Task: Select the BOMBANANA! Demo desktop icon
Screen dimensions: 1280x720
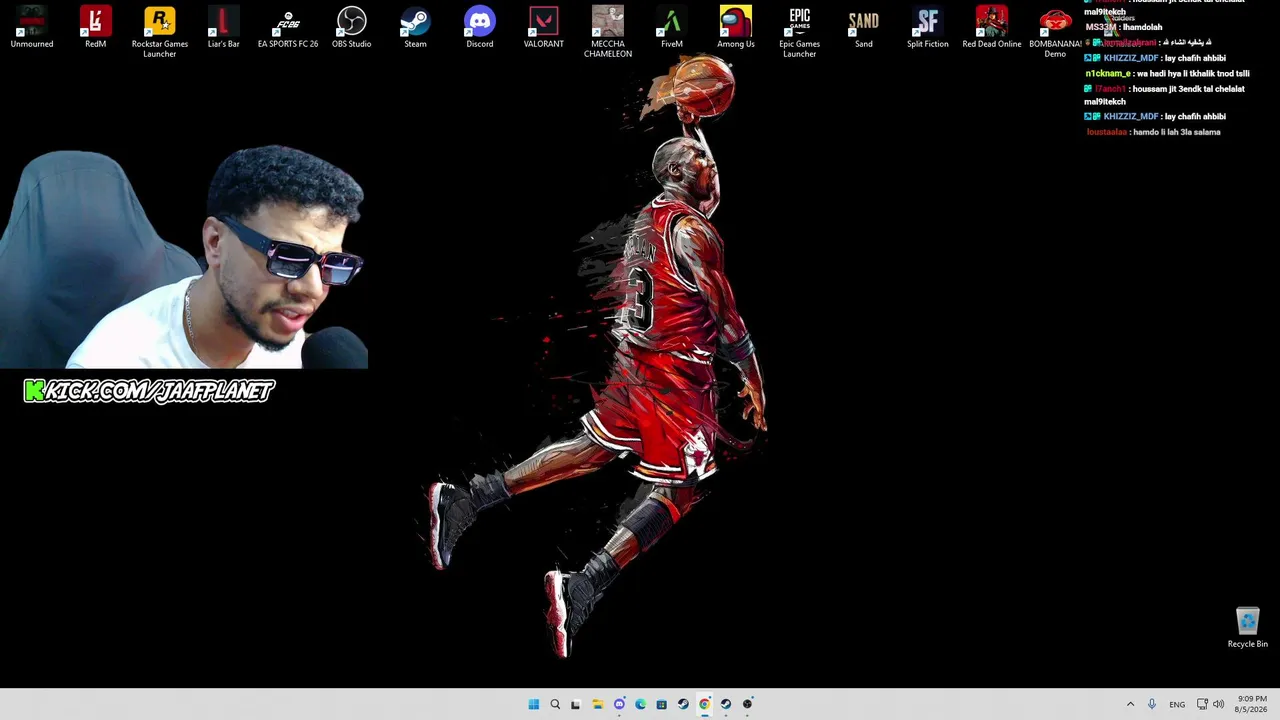Action: [x=1055, y=32]
